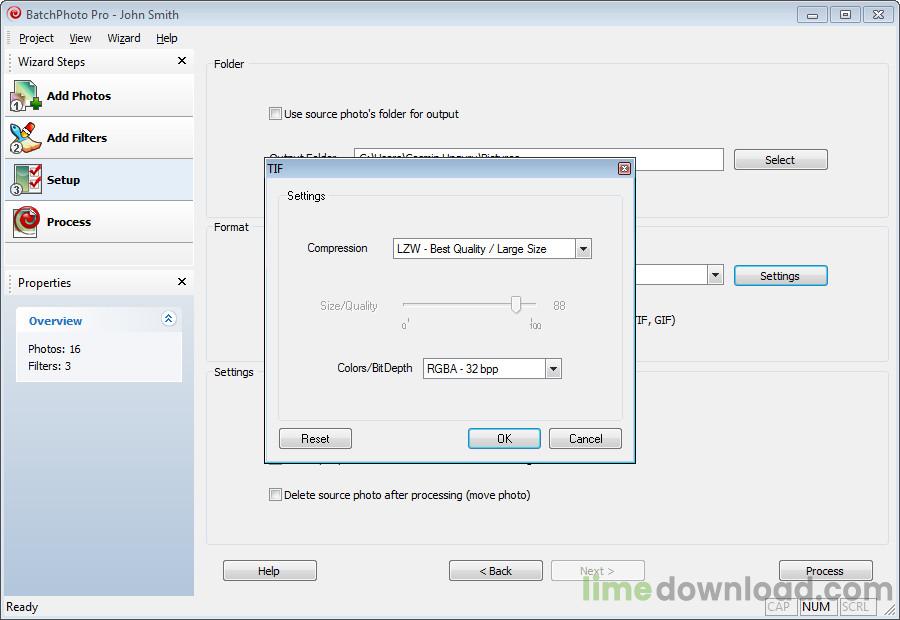The image size is (900, 620).
Task: Select the Add Photos wizard step
Action: click(x=99, y=96)
